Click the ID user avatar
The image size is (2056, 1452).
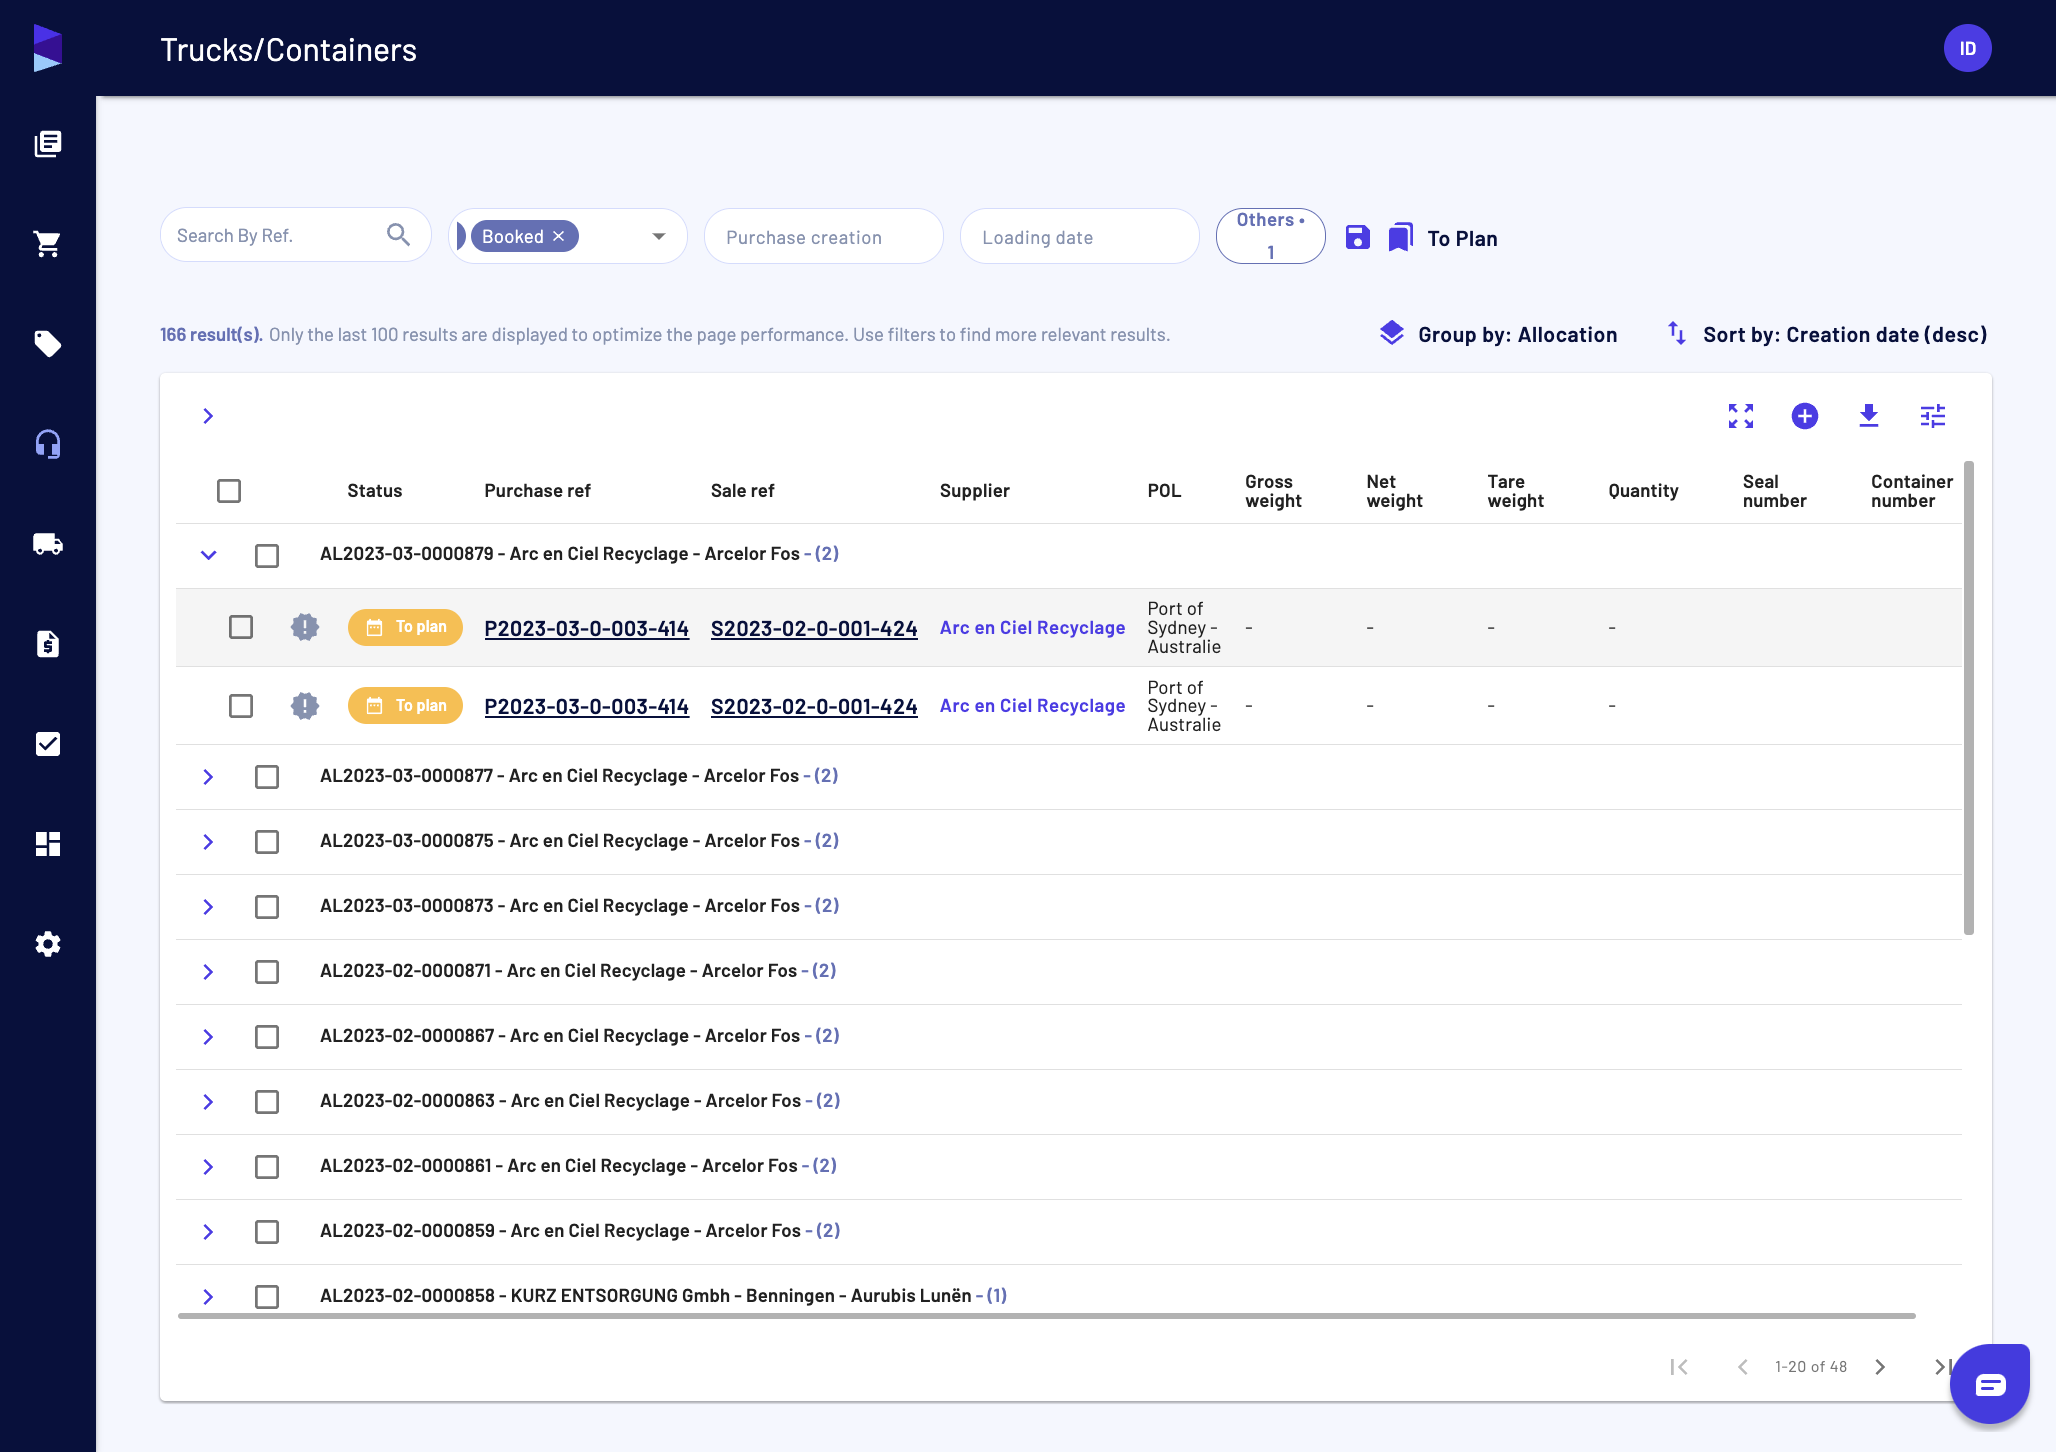pyautogui.click(x=1968, y=48)
